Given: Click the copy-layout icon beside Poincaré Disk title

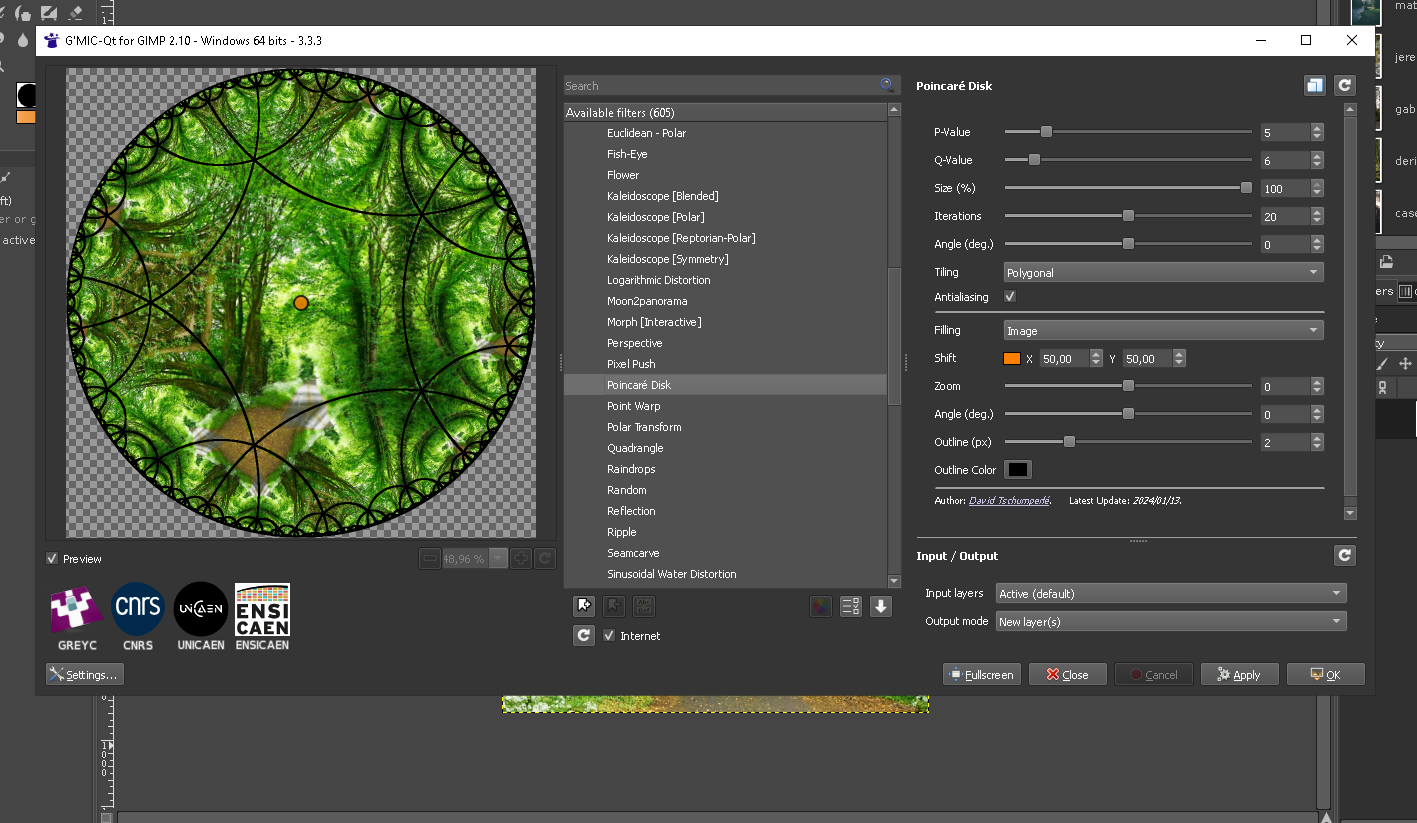Looking at the screenshot, I should tap(1315, 86).
